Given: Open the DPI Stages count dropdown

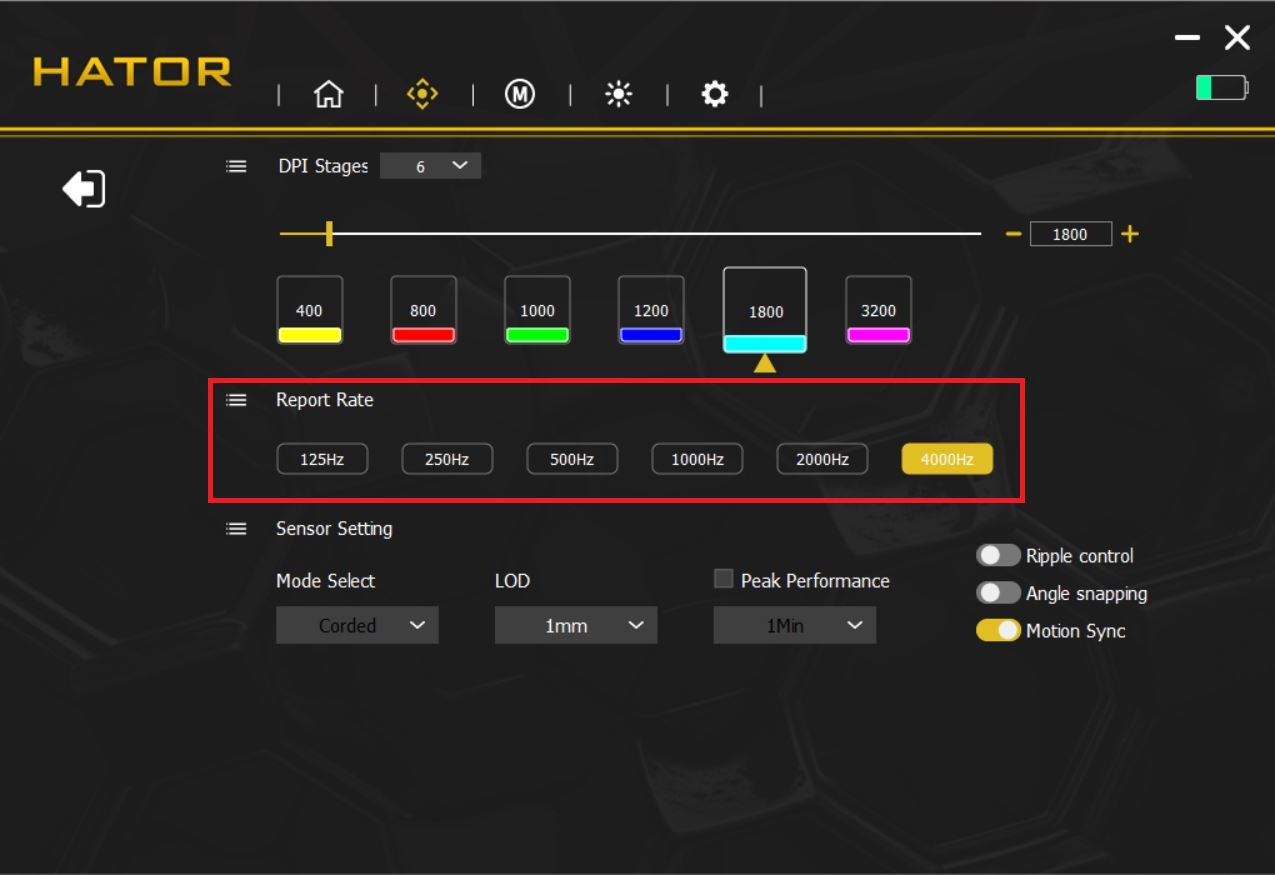Looking at the screenshot, I should tap(431, 166).
